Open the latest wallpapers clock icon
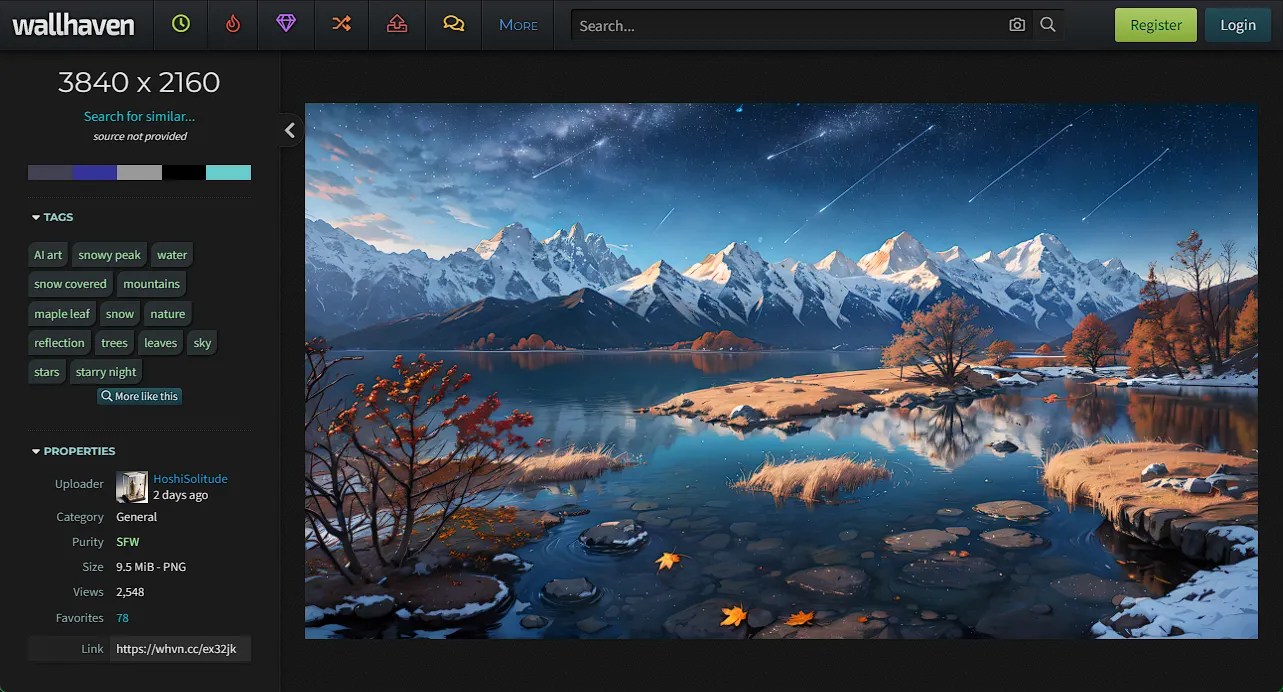 [x=181, y=25]
